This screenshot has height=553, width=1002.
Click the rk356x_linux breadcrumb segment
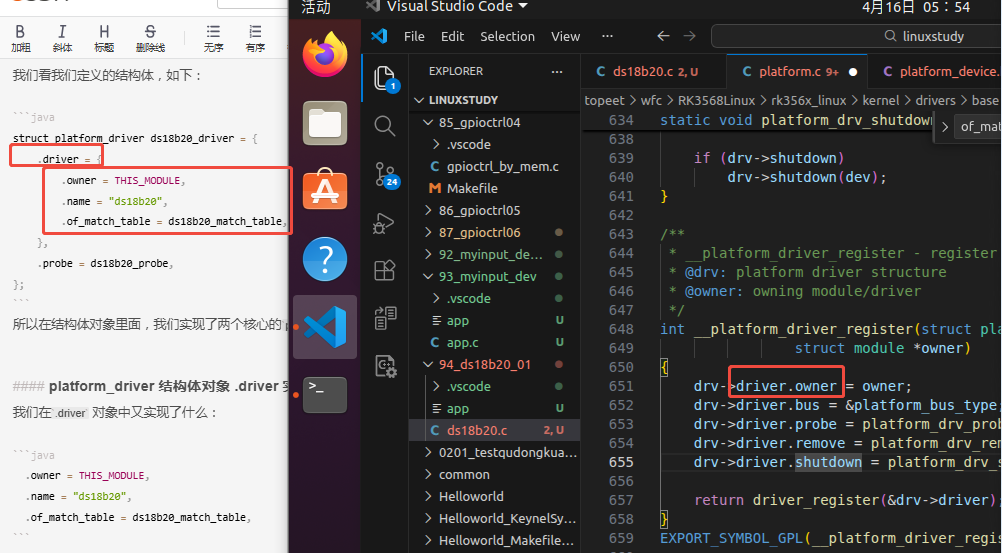coord(808,100)
